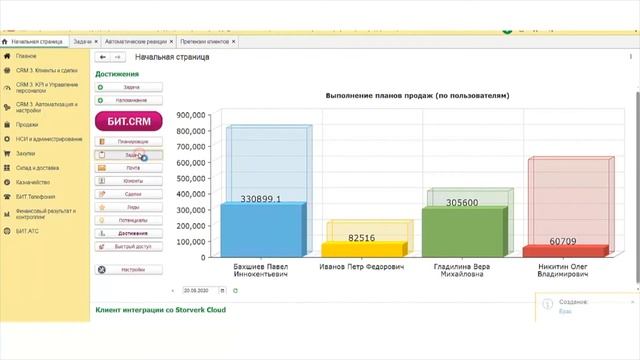
Task: Open the Казначейство section in the sidebar
Action: pyautogui.click(x=33, y=182)
